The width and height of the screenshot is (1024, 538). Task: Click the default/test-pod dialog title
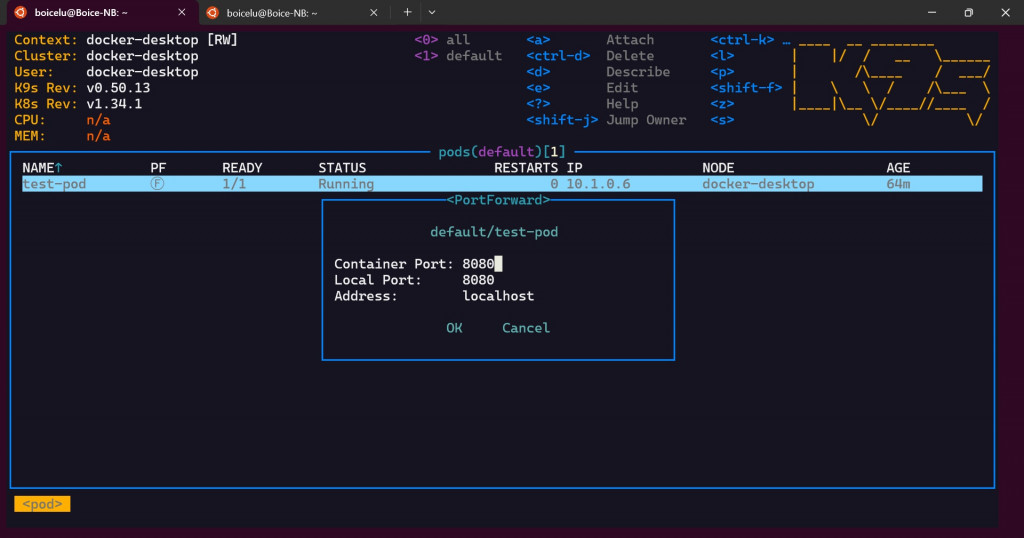494,232
